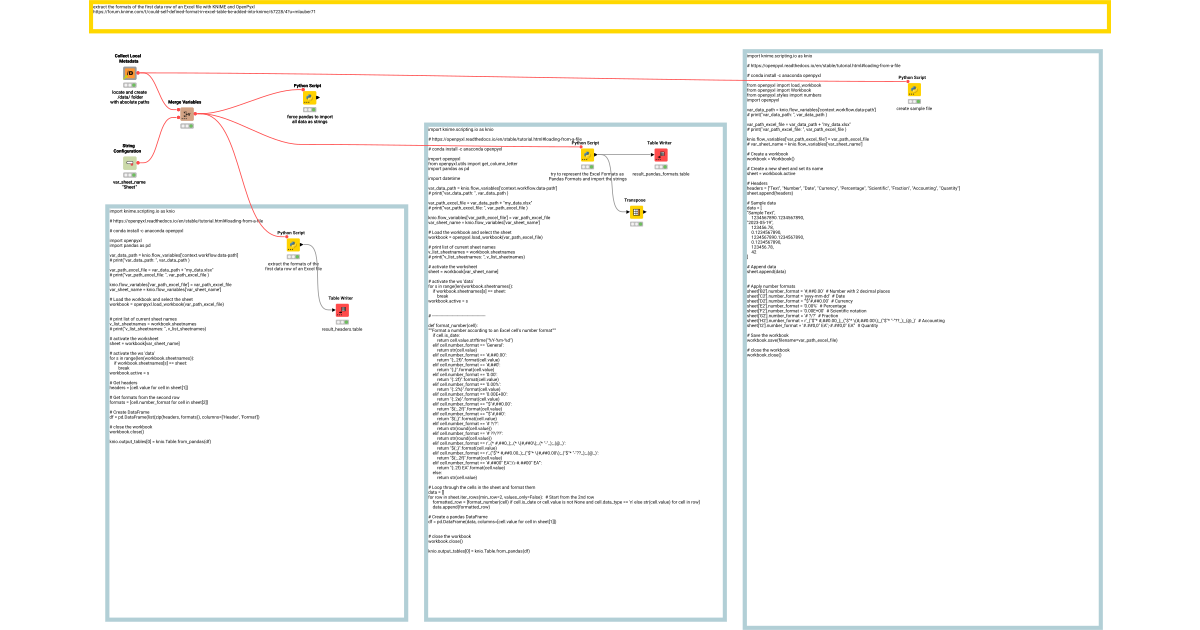Viewport: 1200px width, 630px height.
Task: Click the 'result_headers table' node label
Action: [341, 329]
